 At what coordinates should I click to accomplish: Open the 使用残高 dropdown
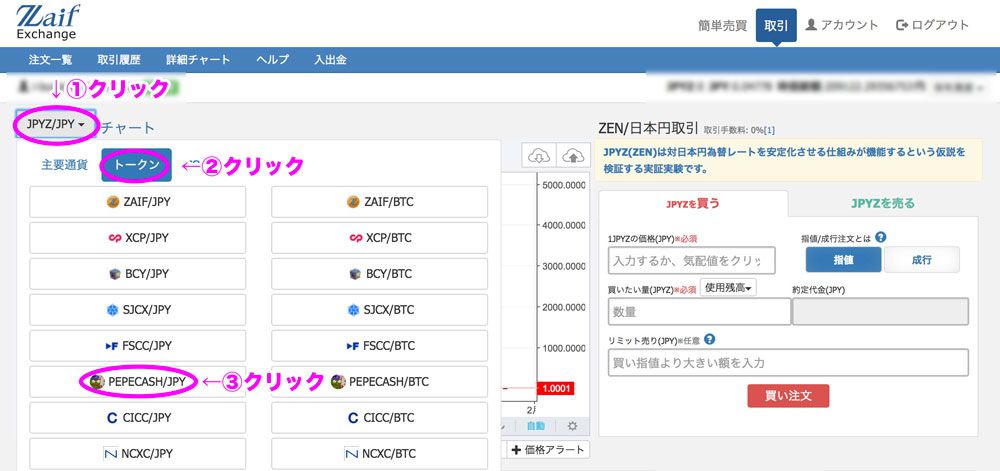click(x=728, y=288)
